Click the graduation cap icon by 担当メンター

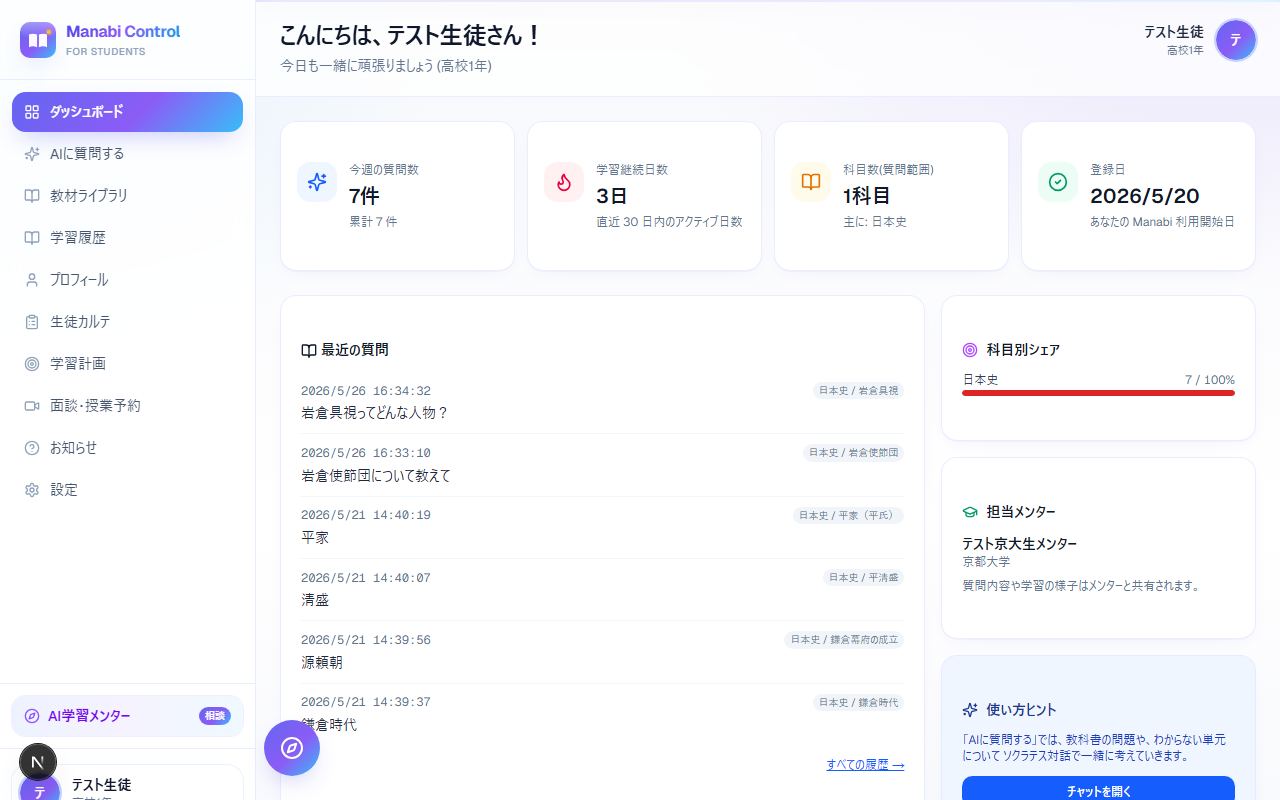click(x=970, y=512)
